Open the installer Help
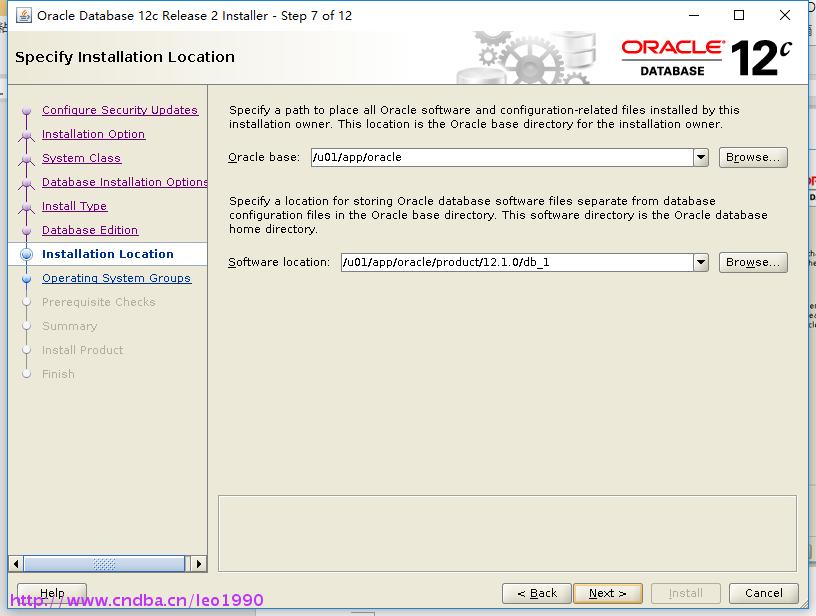Screen dimensions: 816x616 coord(52,593)
